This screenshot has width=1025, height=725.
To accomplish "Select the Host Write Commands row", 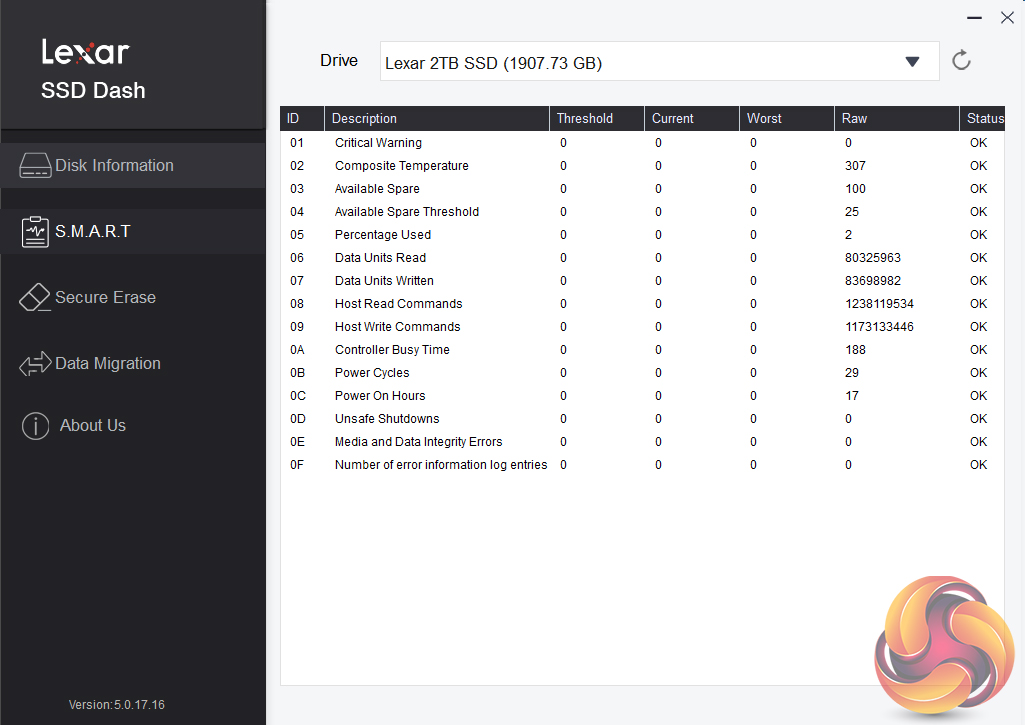I will click(x=643, y=327).
